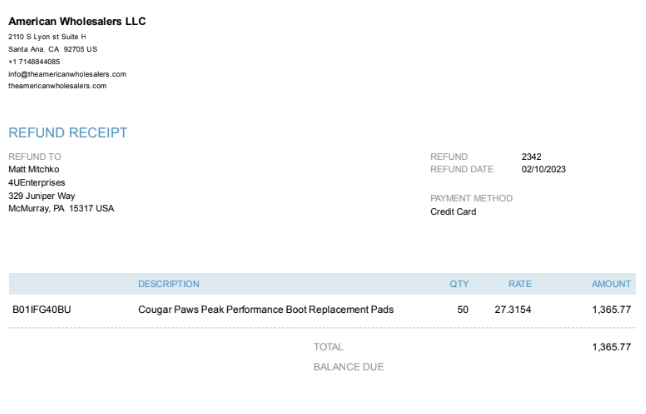The width and height of the screenshot is (646, 414).
Task: Select the refund date 02/10/2023
Action: point(543,169)
